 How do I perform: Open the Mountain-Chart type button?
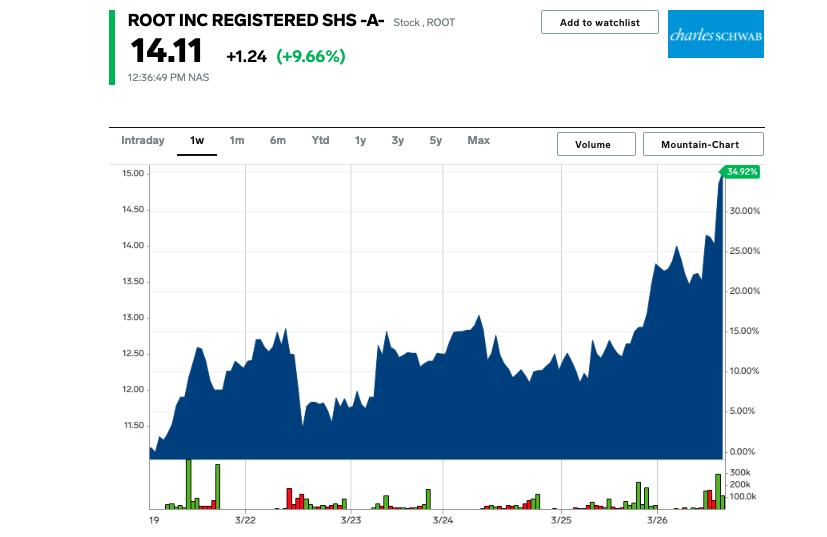click(703, 144)
